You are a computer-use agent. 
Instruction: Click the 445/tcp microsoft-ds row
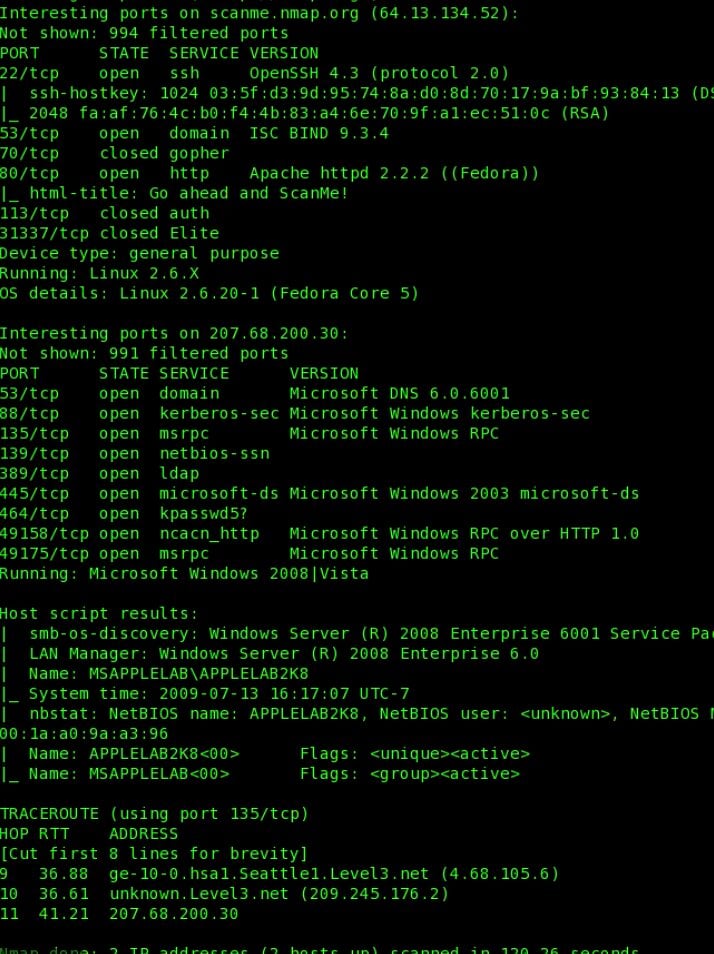[319, 493]
